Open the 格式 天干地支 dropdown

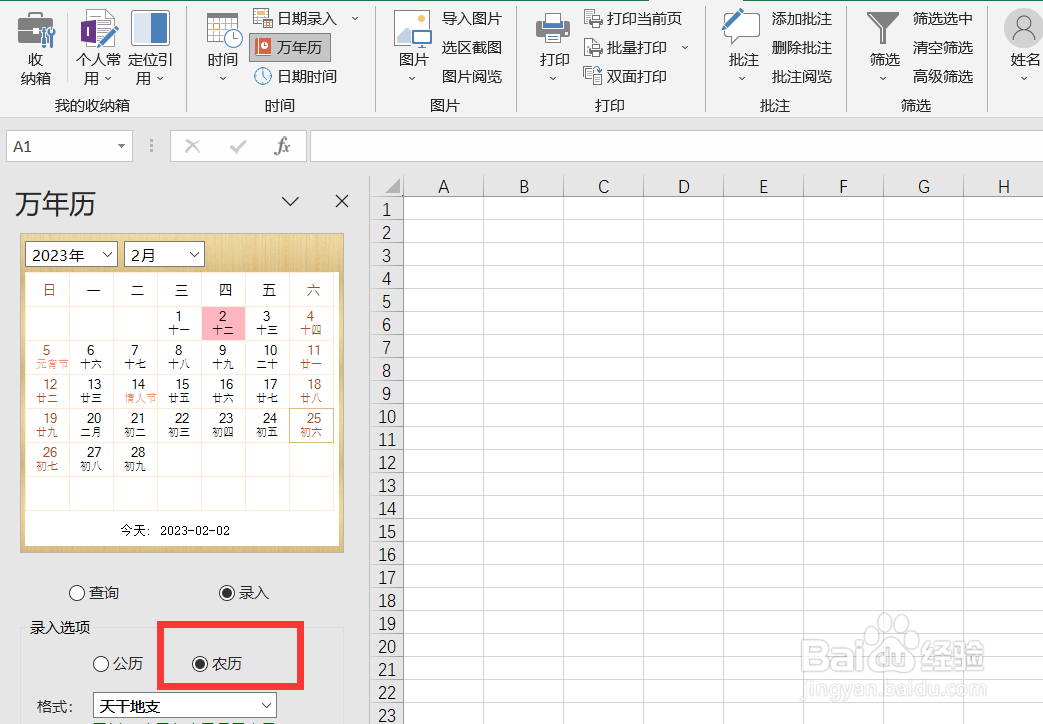pyautogui.click(x=185, y=705)
